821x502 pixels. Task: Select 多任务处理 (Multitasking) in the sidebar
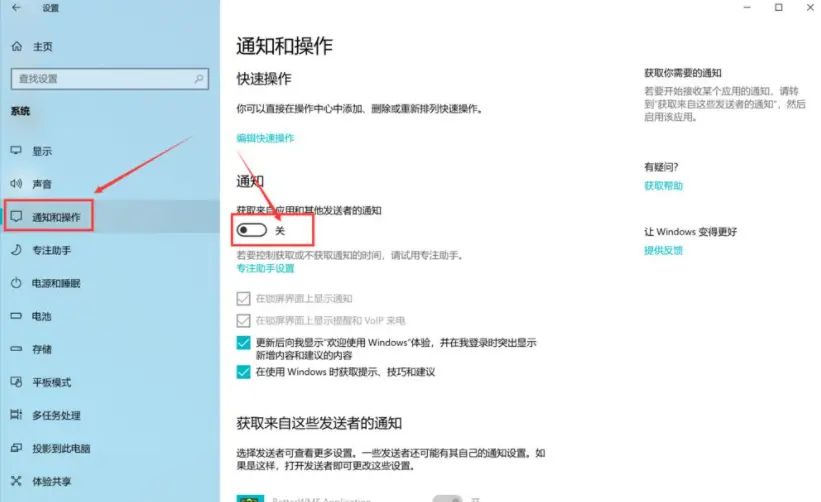pos(56,415)
